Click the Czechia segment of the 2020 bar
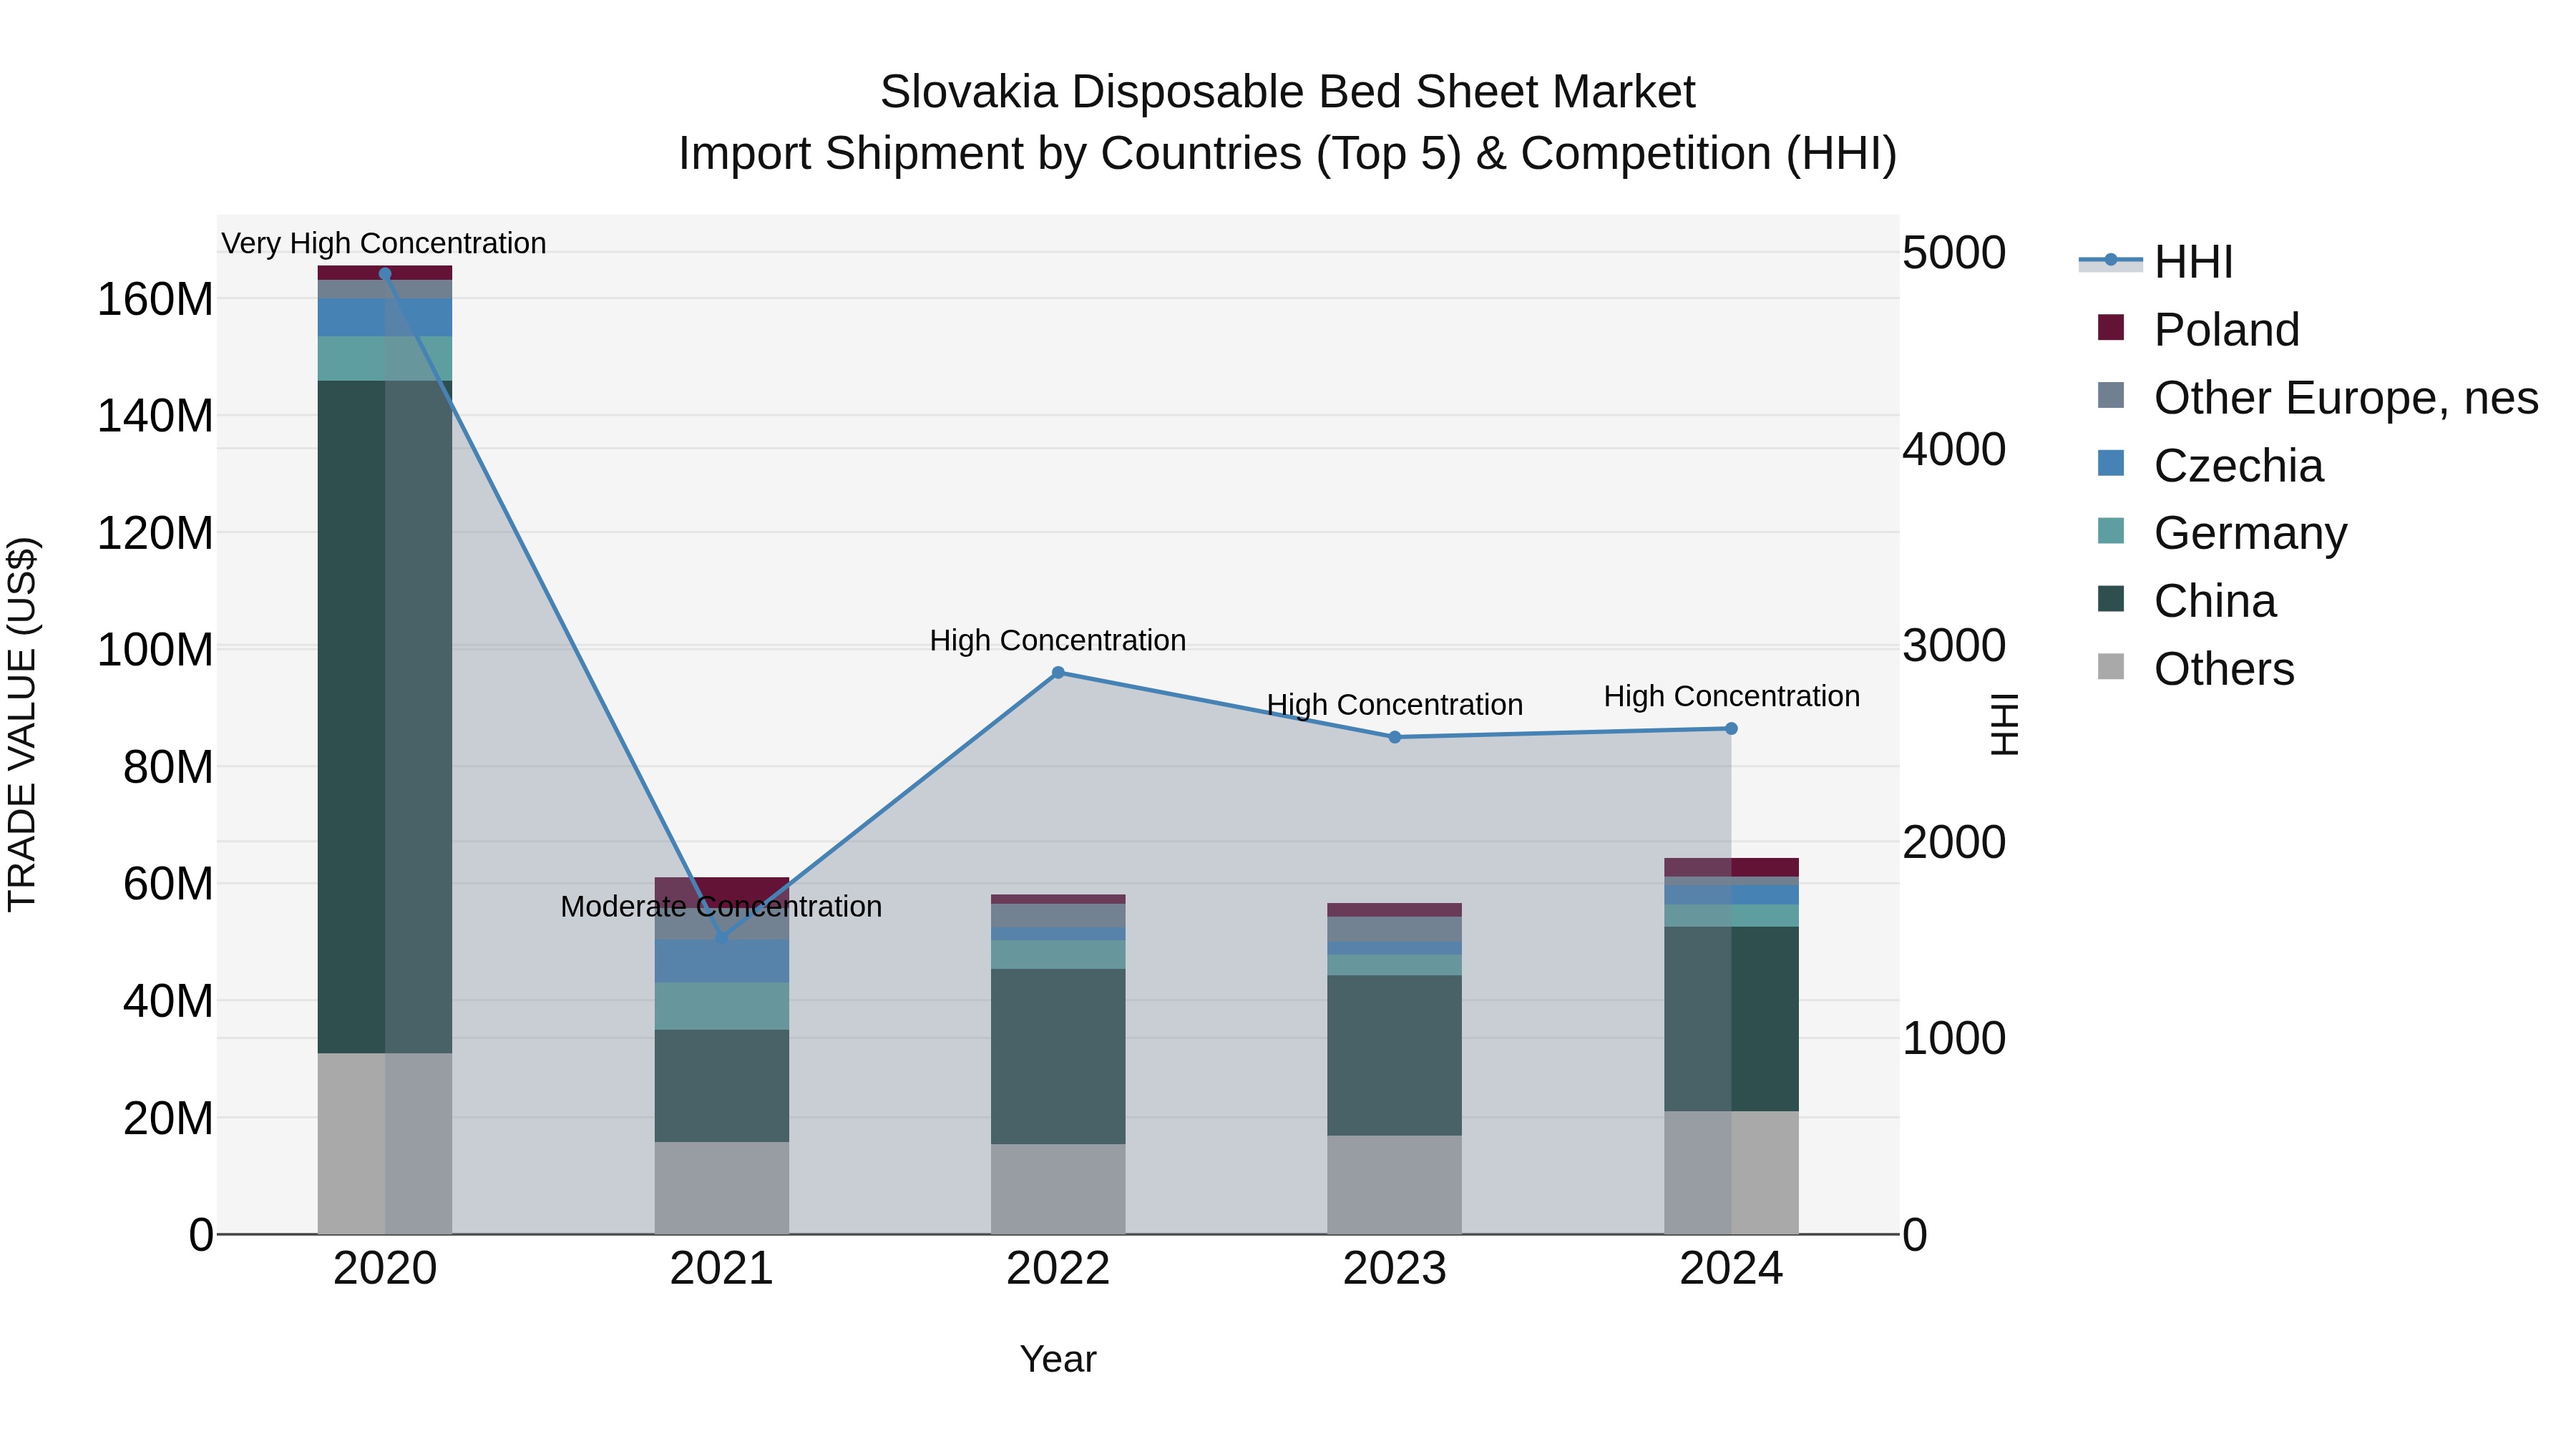 [385, 318]
